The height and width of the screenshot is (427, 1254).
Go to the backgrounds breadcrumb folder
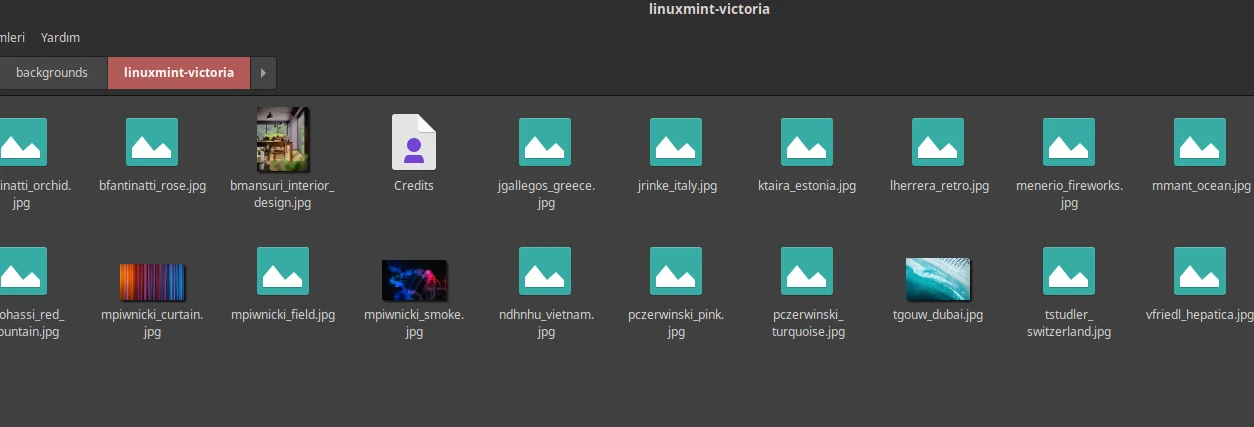(x=52, y=73)
